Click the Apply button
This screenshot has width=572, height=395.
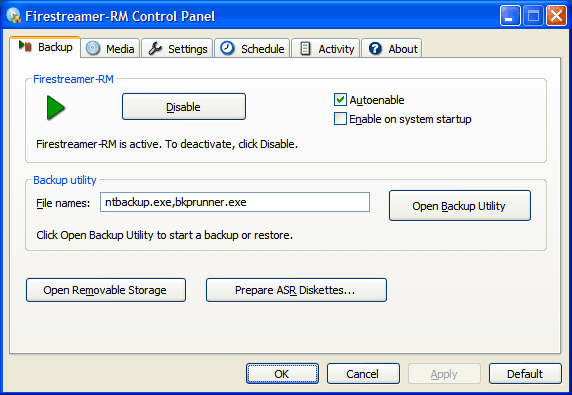[x=444, y=373]
